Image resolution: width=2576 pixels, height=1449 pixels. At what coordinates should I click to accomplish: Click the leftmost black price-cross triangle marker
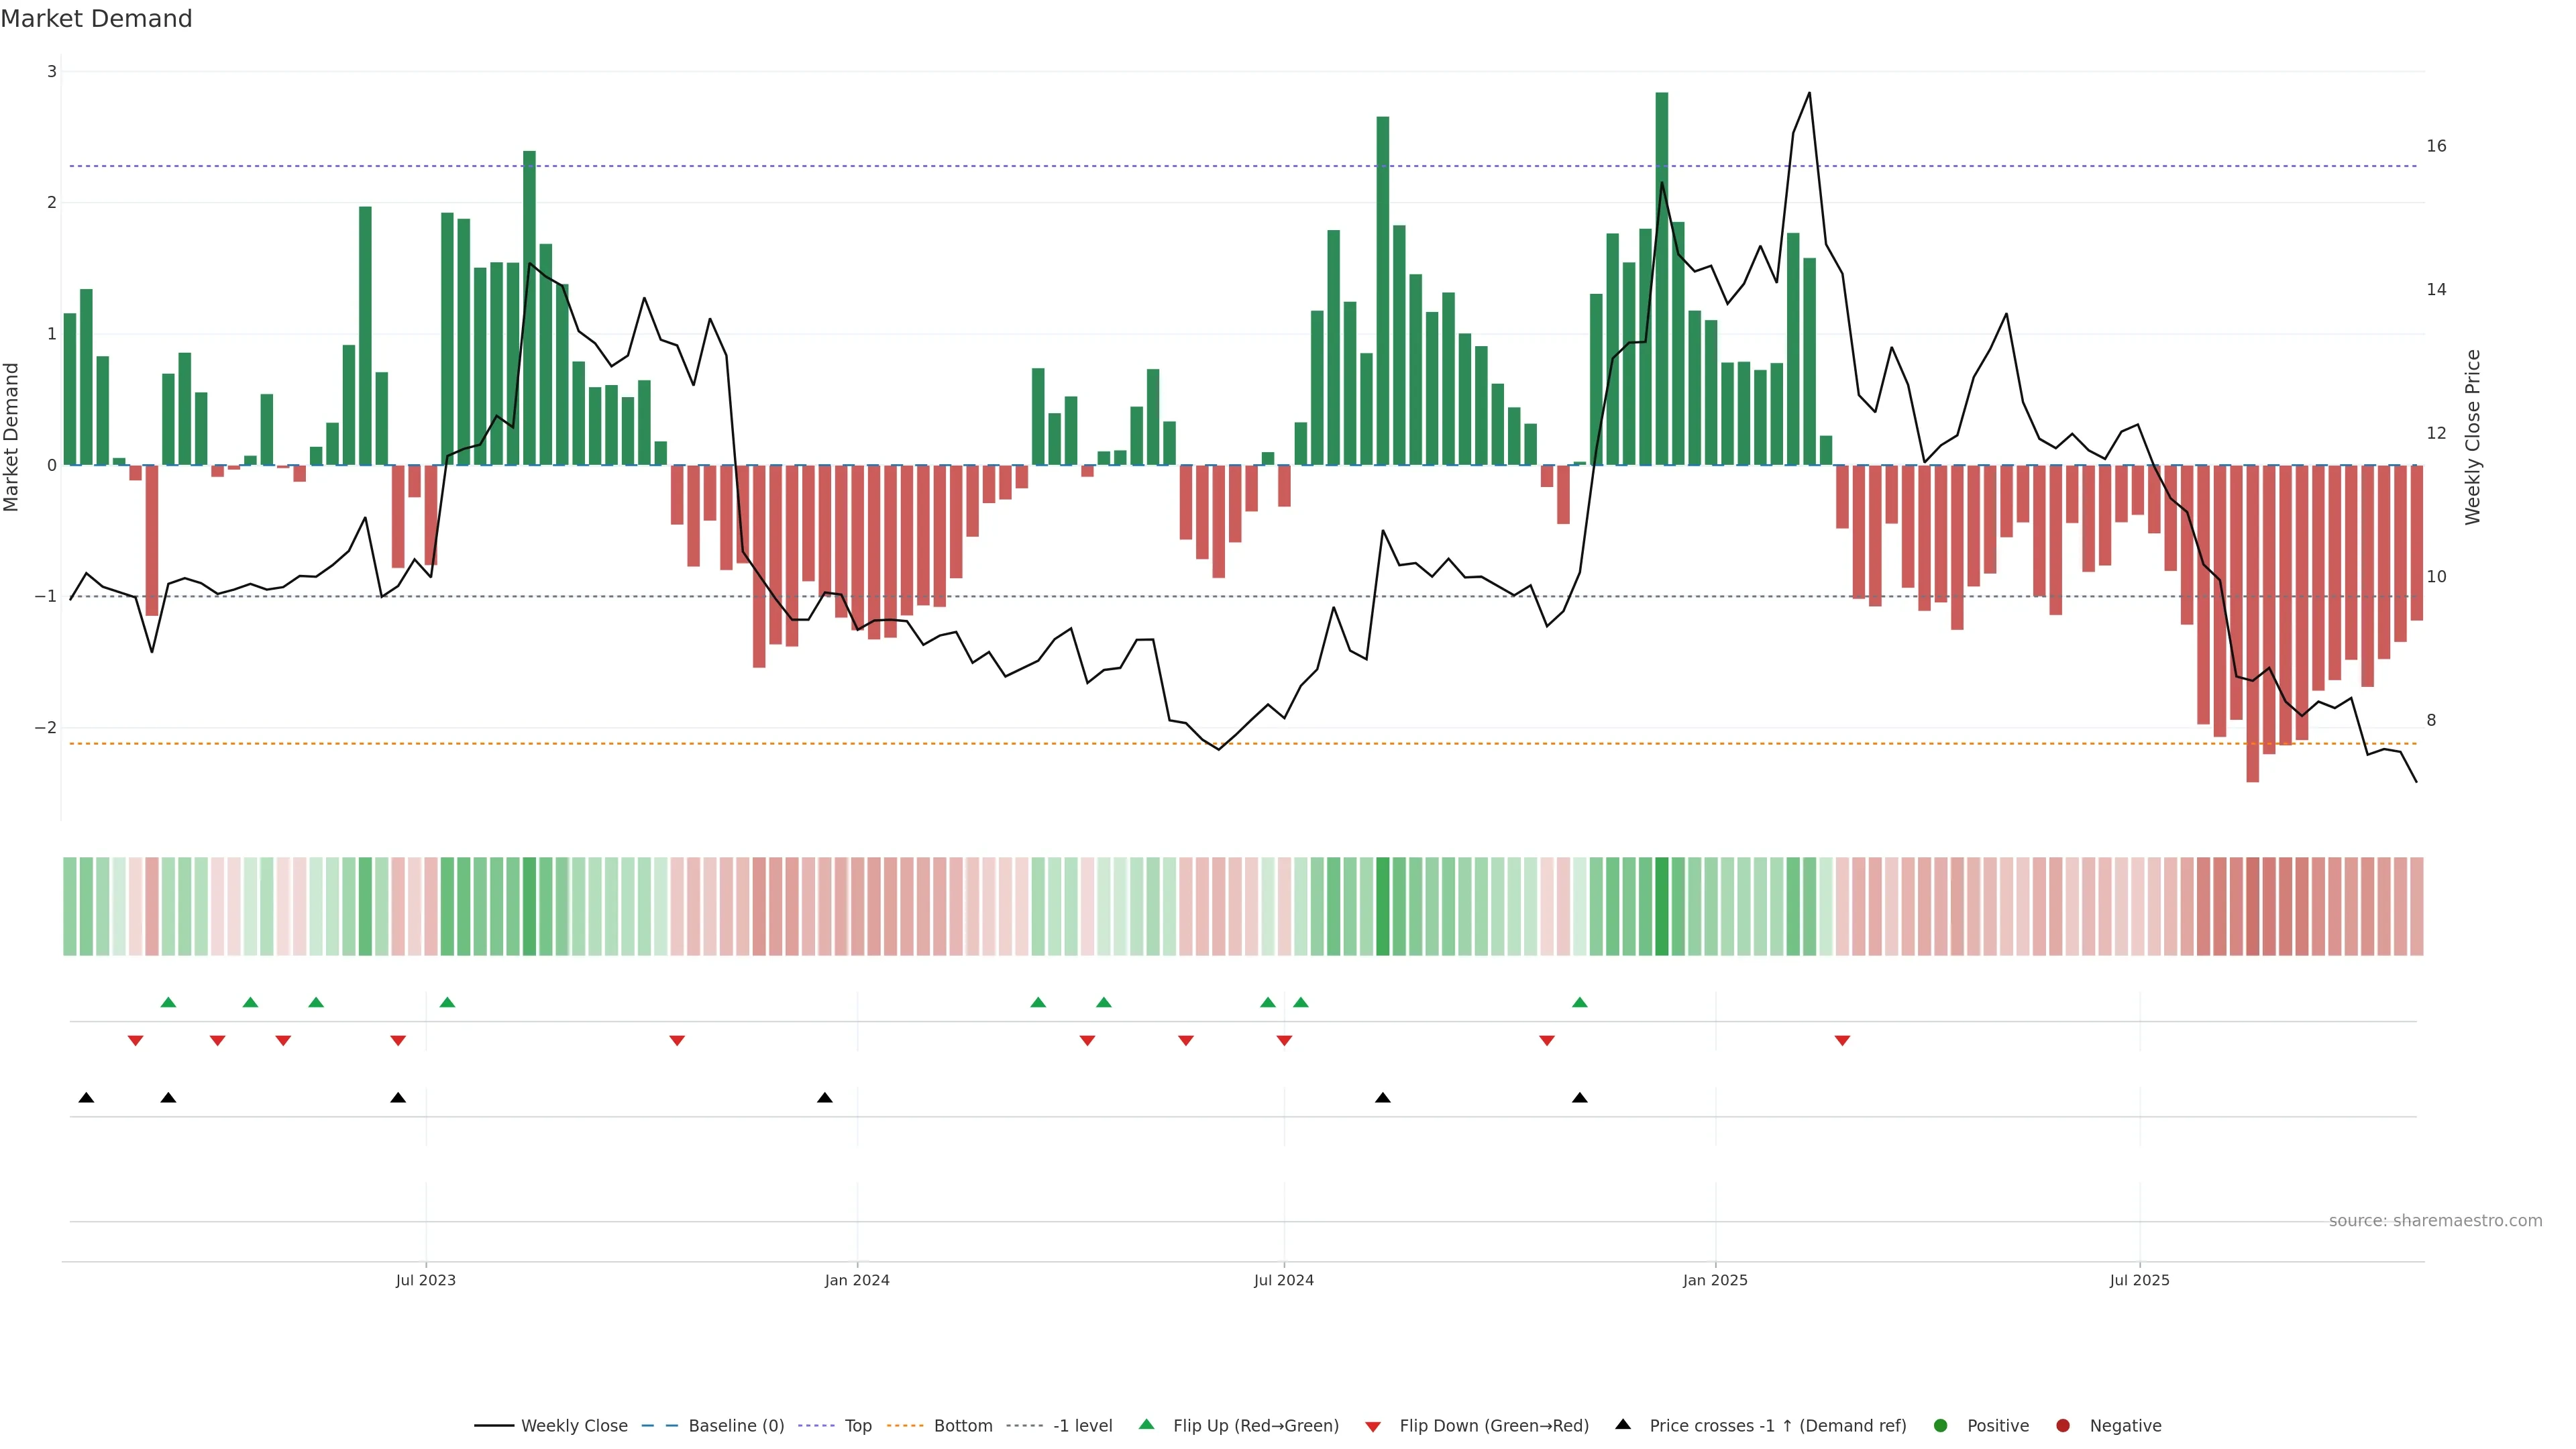[86, 1098]
